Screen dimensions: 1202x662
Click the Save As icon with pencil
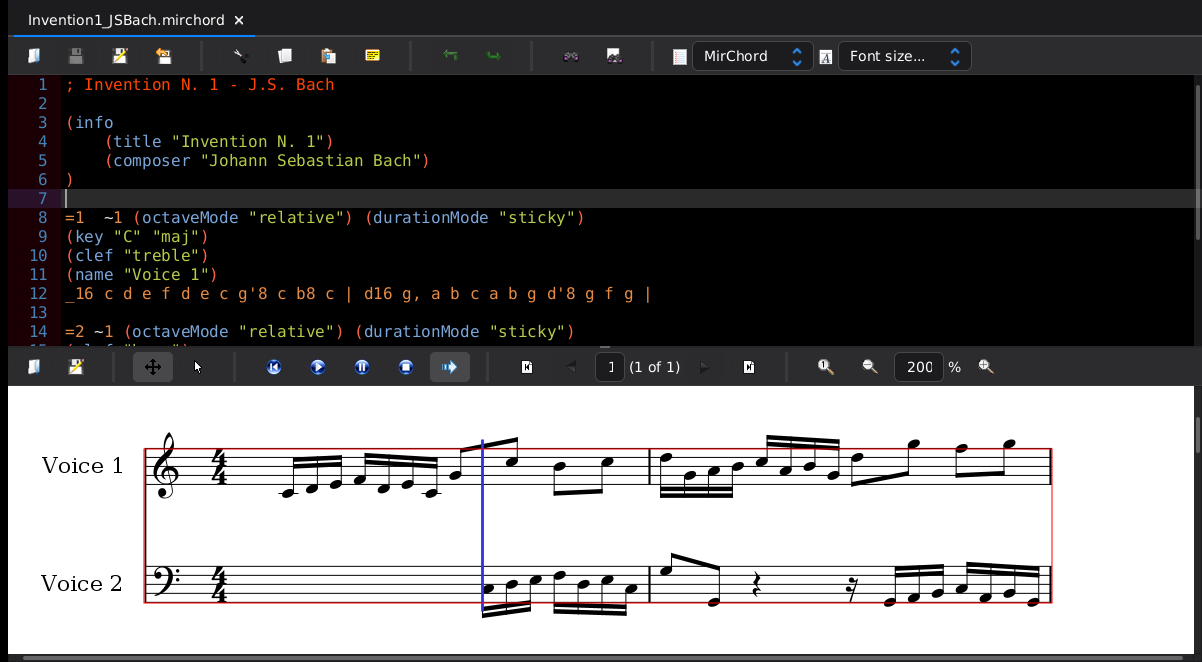(x=120, y=56)
